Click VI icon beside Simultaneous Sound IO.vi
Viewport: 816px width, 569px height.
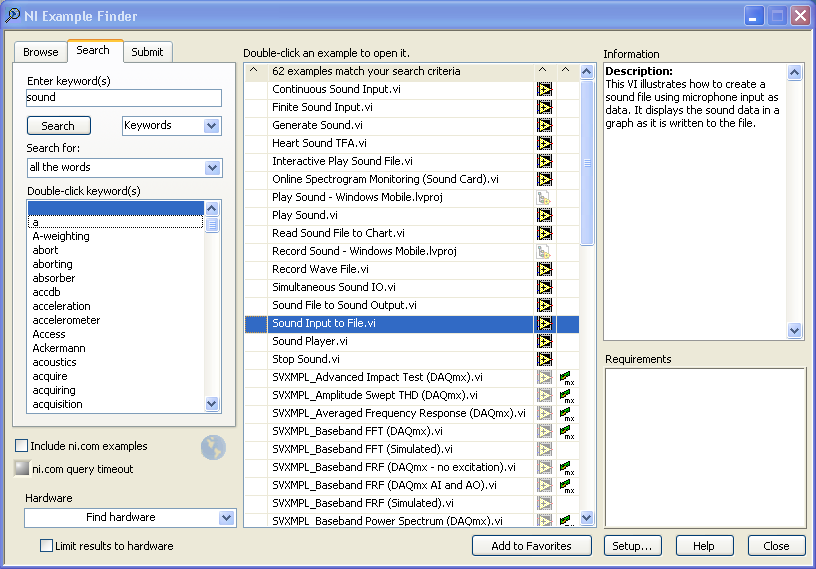(x=544, y=287)
